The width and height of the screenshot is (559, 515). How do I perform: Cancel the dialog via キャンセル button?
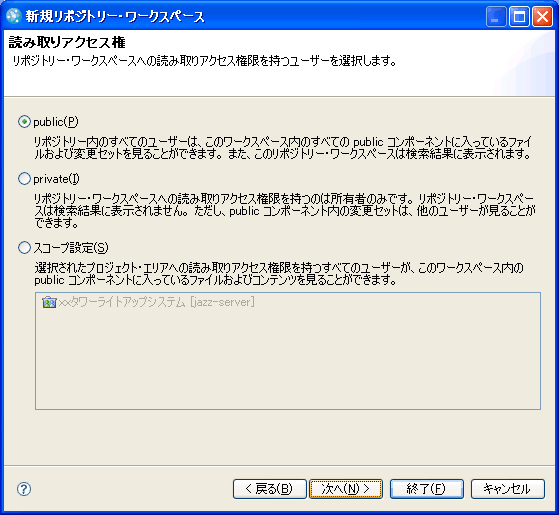508,489
